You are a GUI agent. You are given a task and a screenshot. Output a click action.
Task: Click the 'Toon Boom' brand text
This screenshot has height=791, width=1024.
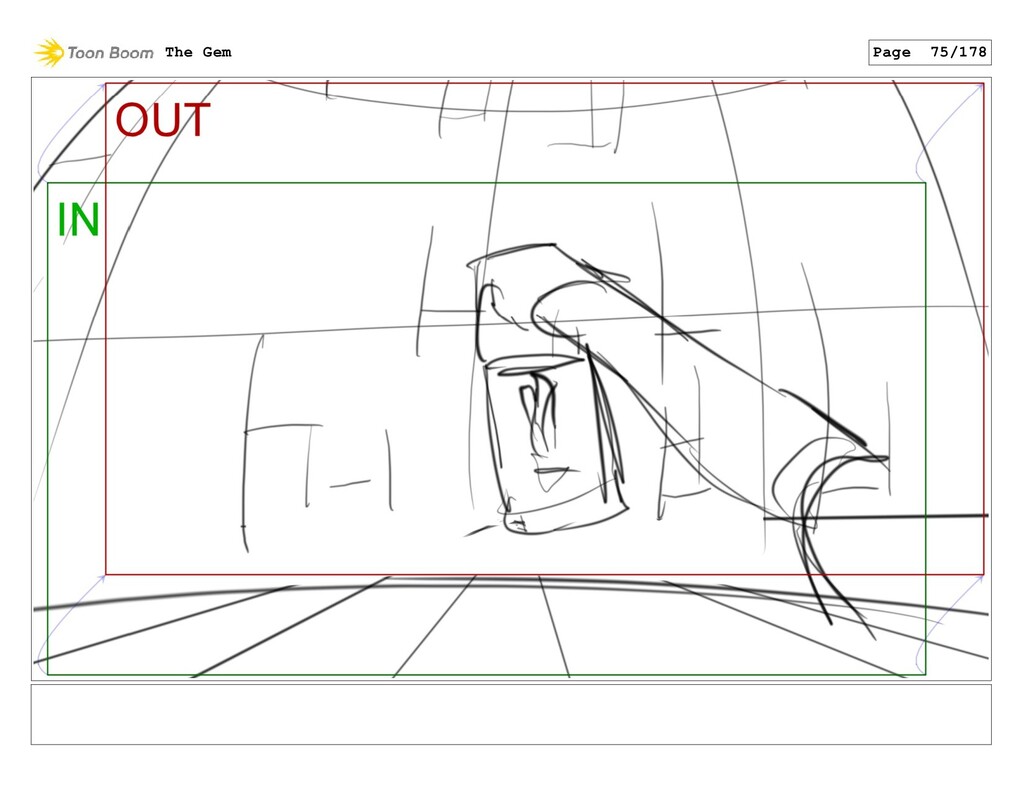pos(110,53)
